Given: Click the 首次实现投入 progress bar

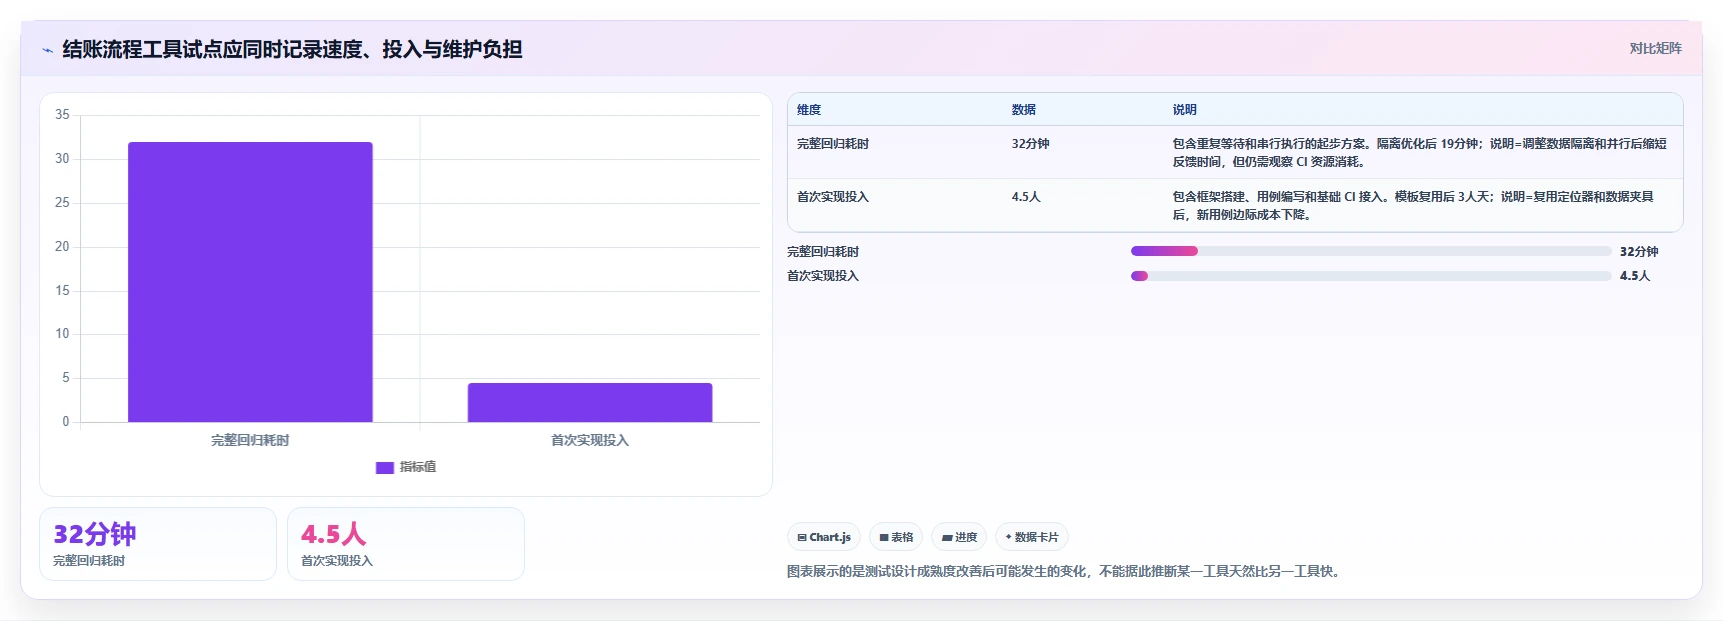Looking at the screenshot, I should 1371,276.
